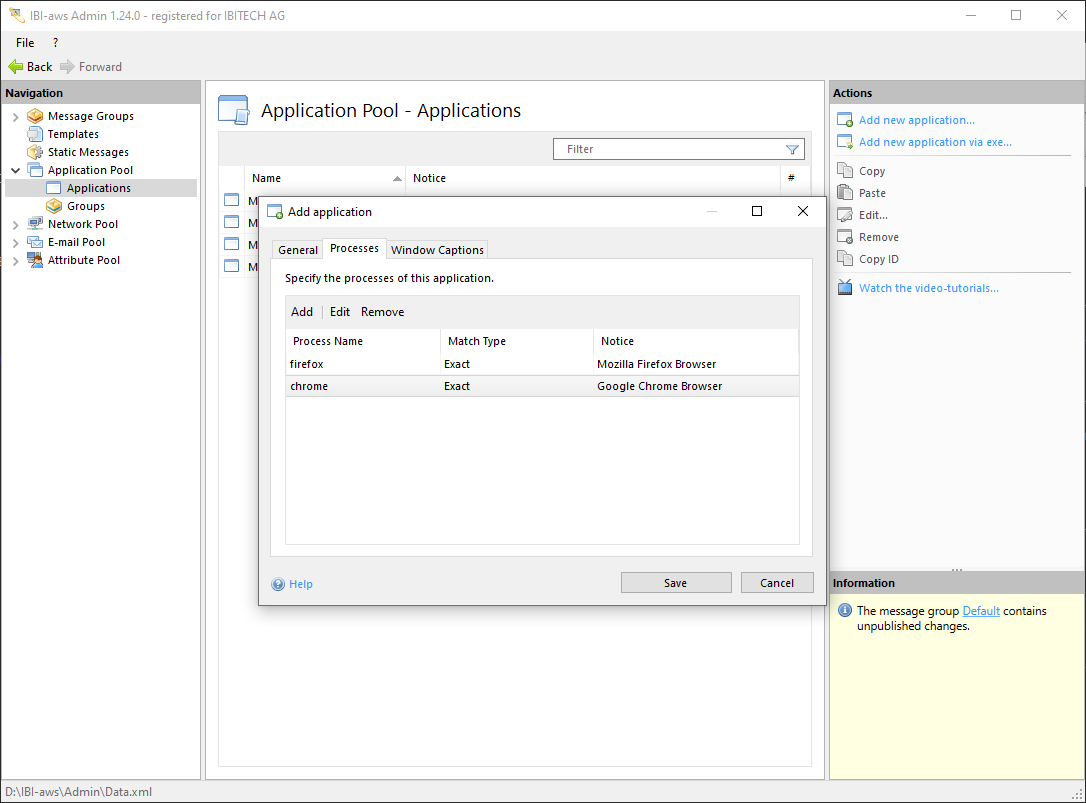Click the filter funnel icon
The width and height of the screenshot is (1086, 803).
click(x=792, y=149)
